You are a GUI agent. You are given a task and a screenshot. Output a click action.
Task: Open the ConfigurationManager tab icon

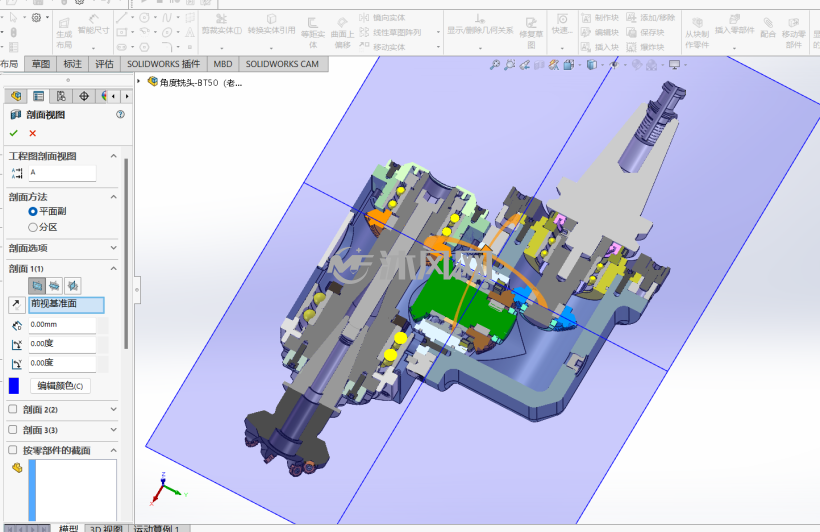pos(61,96)
